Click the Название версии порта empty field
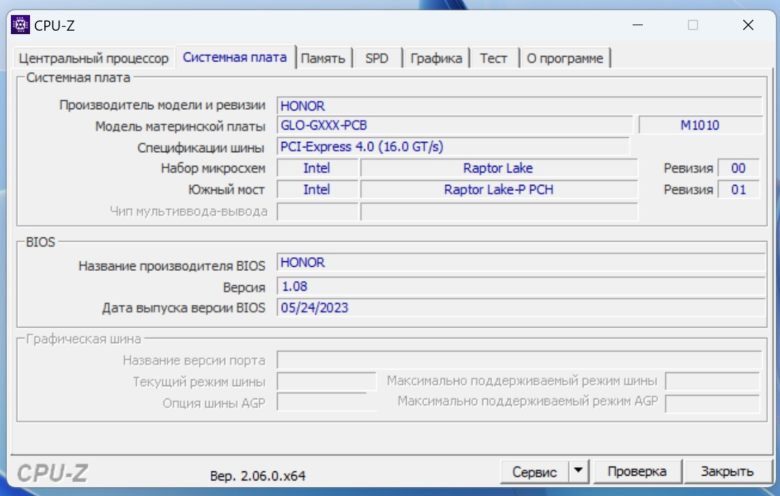 click(x=519, y=360)
